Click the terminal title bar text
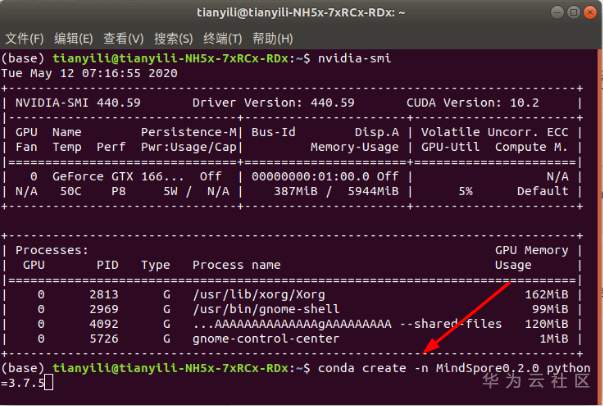The image size is (603, 406). 301,12
